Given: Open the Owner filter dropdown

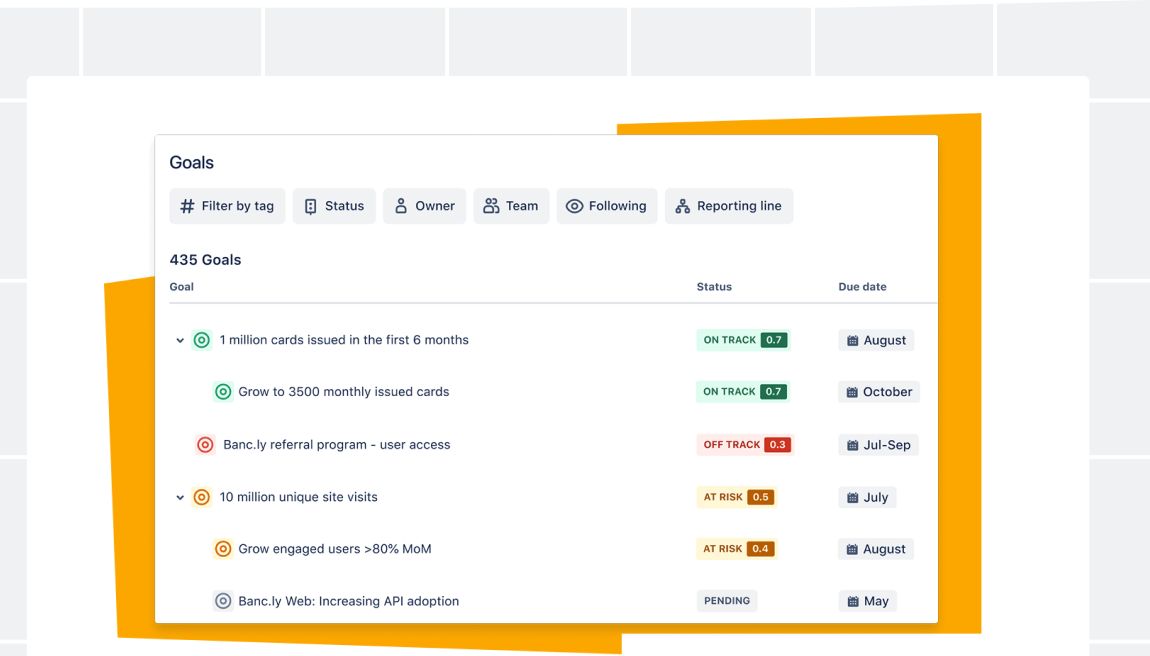Looking at the screenshot, I should click(x=424, y=206).
